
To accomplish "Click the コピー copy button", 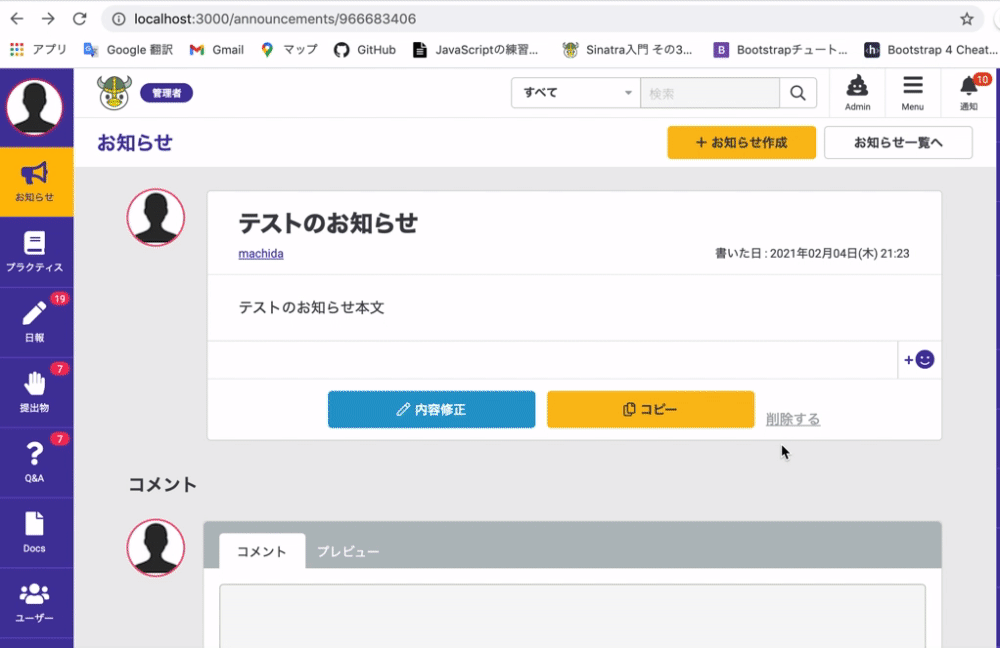I will click(650, 409).
